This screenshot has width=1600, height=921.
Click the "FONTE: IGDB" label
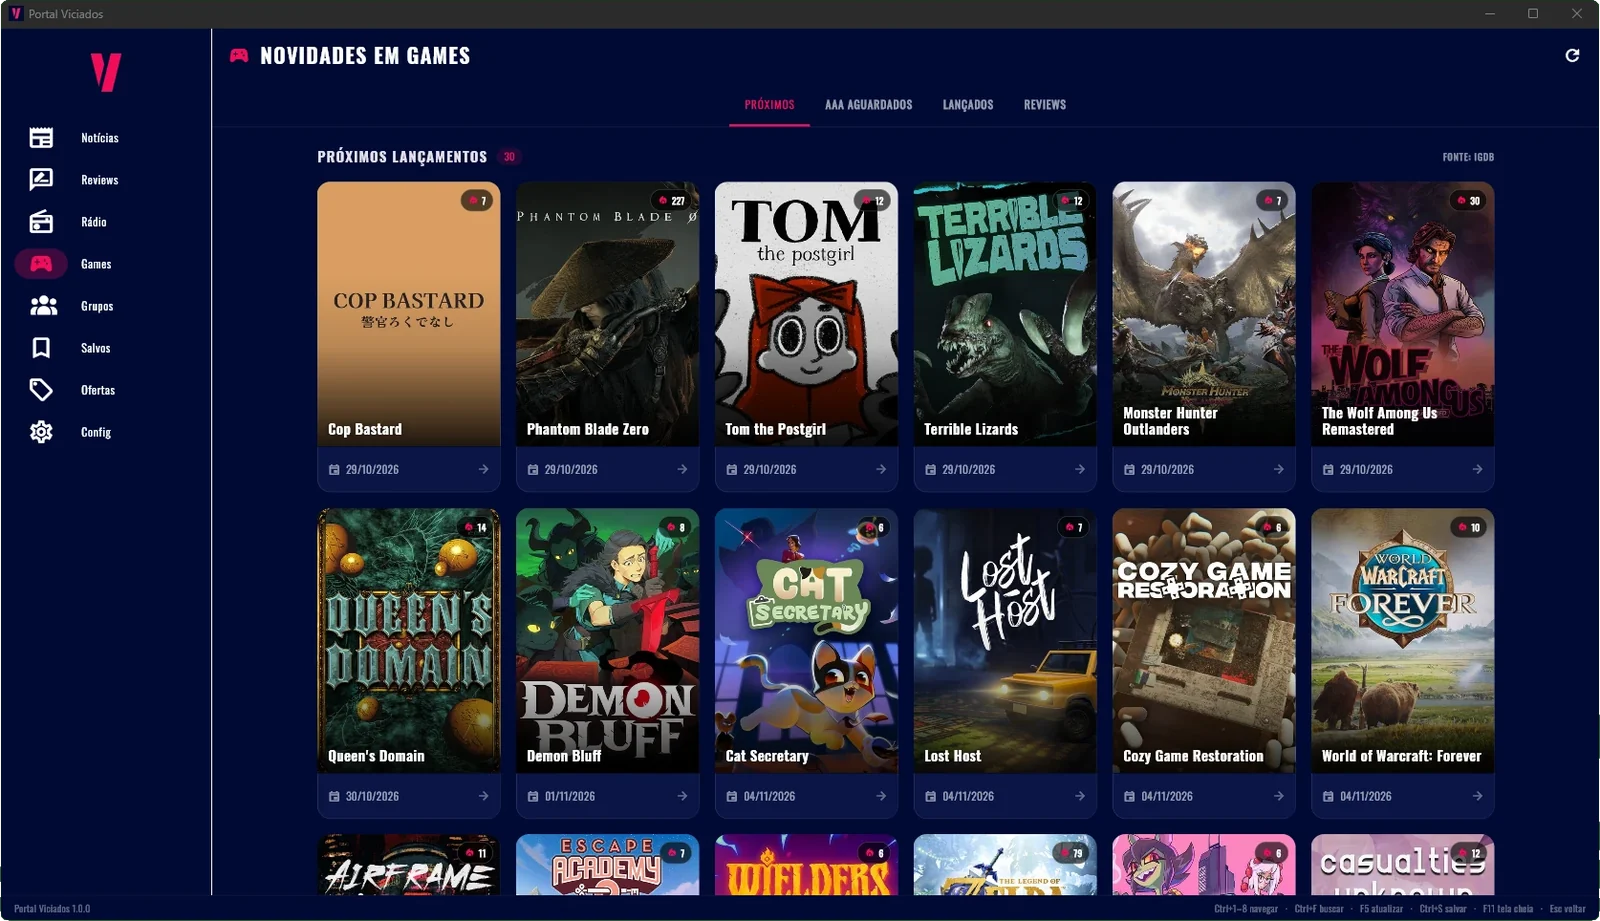pyautogui.click(x=1468, y=157)
